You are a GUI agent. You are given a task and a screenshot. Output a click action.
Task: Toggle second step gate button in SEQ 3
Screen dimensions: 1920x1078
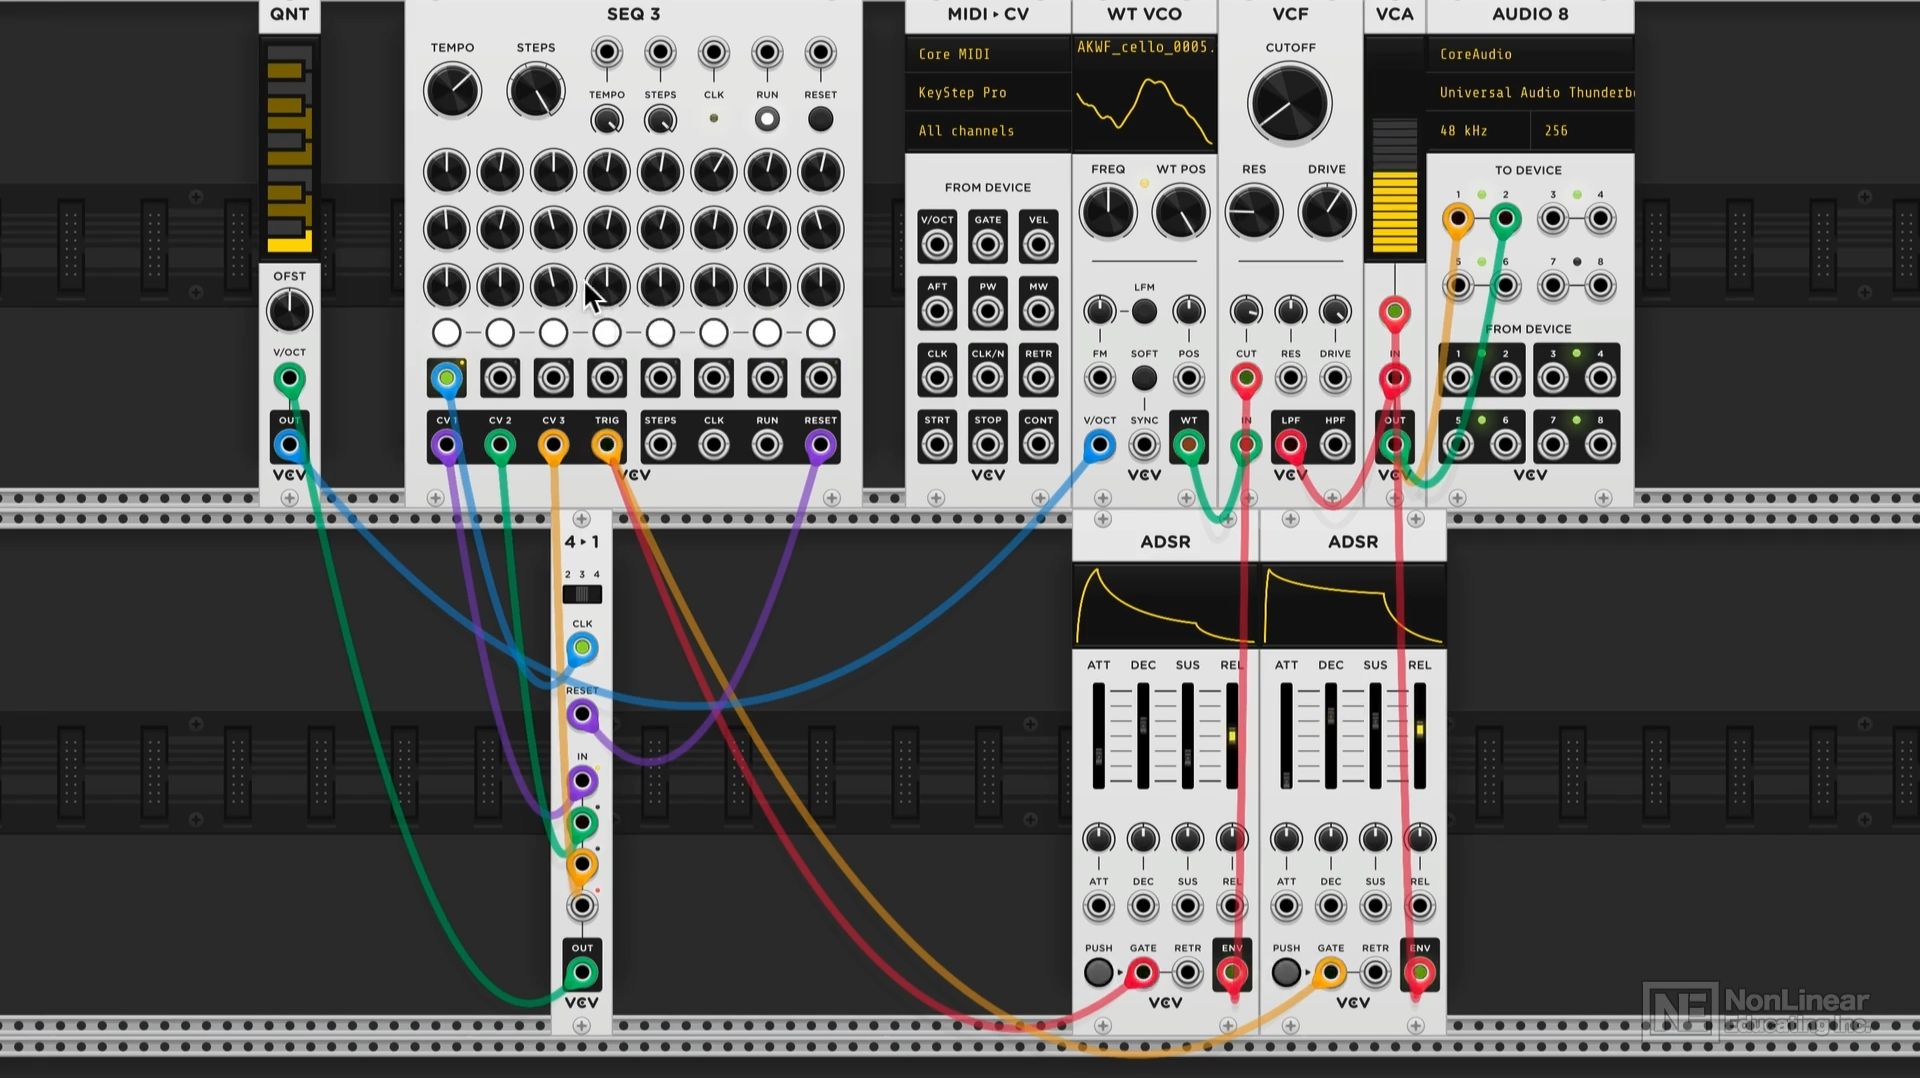(500, 333)
